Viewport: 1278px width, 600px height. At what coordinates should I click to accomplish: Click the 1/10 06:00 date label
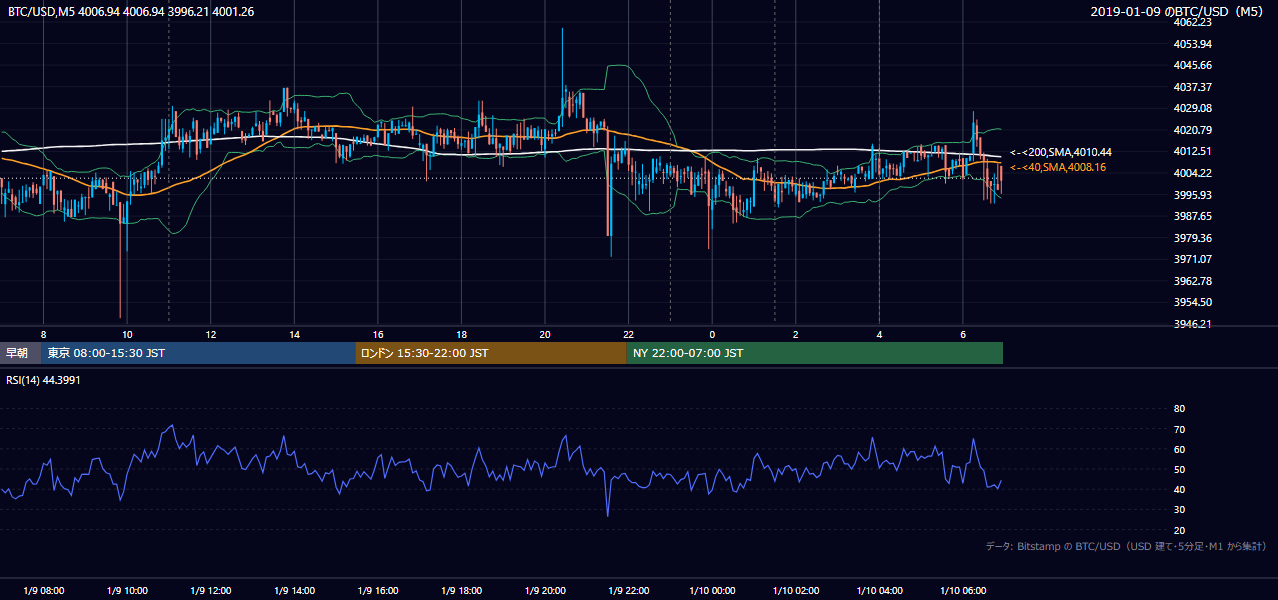(x=963, y=590)
